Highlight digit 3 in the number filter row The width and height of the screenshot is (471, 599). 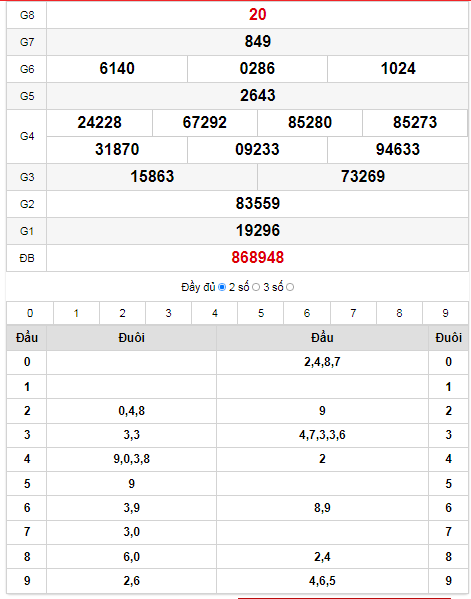pos(168,313)
